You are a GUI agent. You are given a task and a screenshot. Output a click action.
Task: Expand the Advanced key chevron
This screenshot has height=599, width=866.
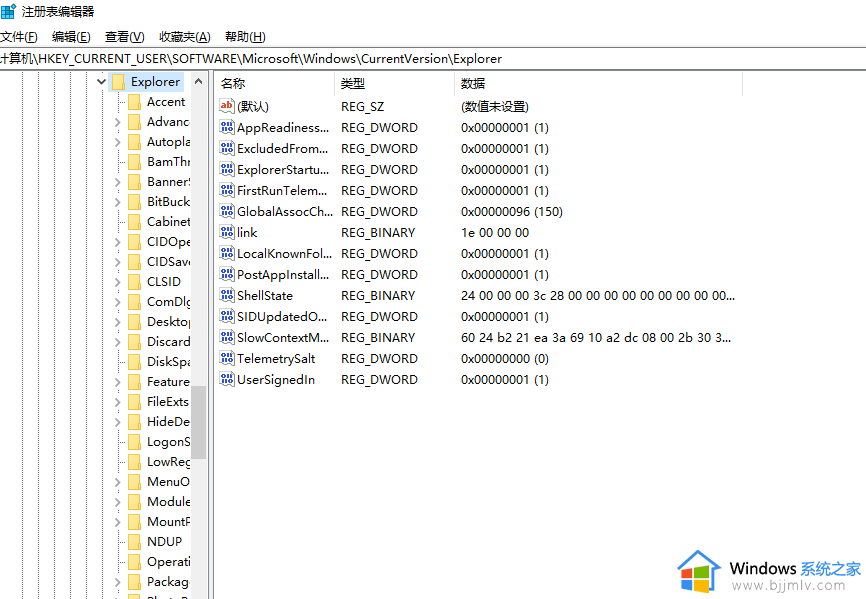tap(117, 122)
